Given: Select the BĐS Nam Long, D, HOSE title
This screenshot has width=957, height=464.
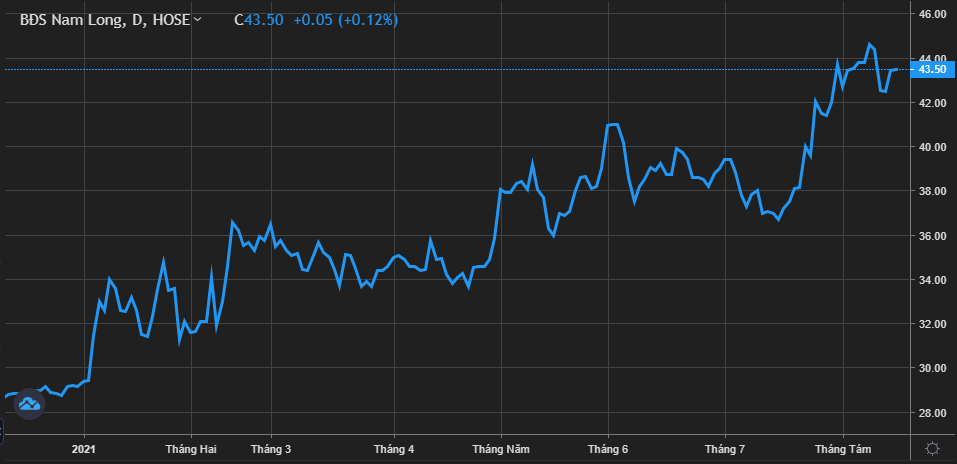Looking at the screenshot, I should click(x=105, y=20).
